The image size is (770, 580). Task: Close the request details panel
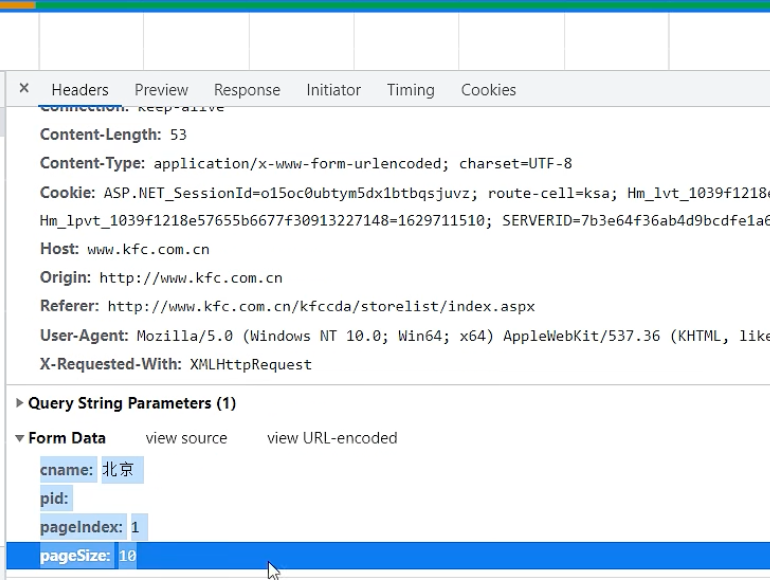coord(24,88)
